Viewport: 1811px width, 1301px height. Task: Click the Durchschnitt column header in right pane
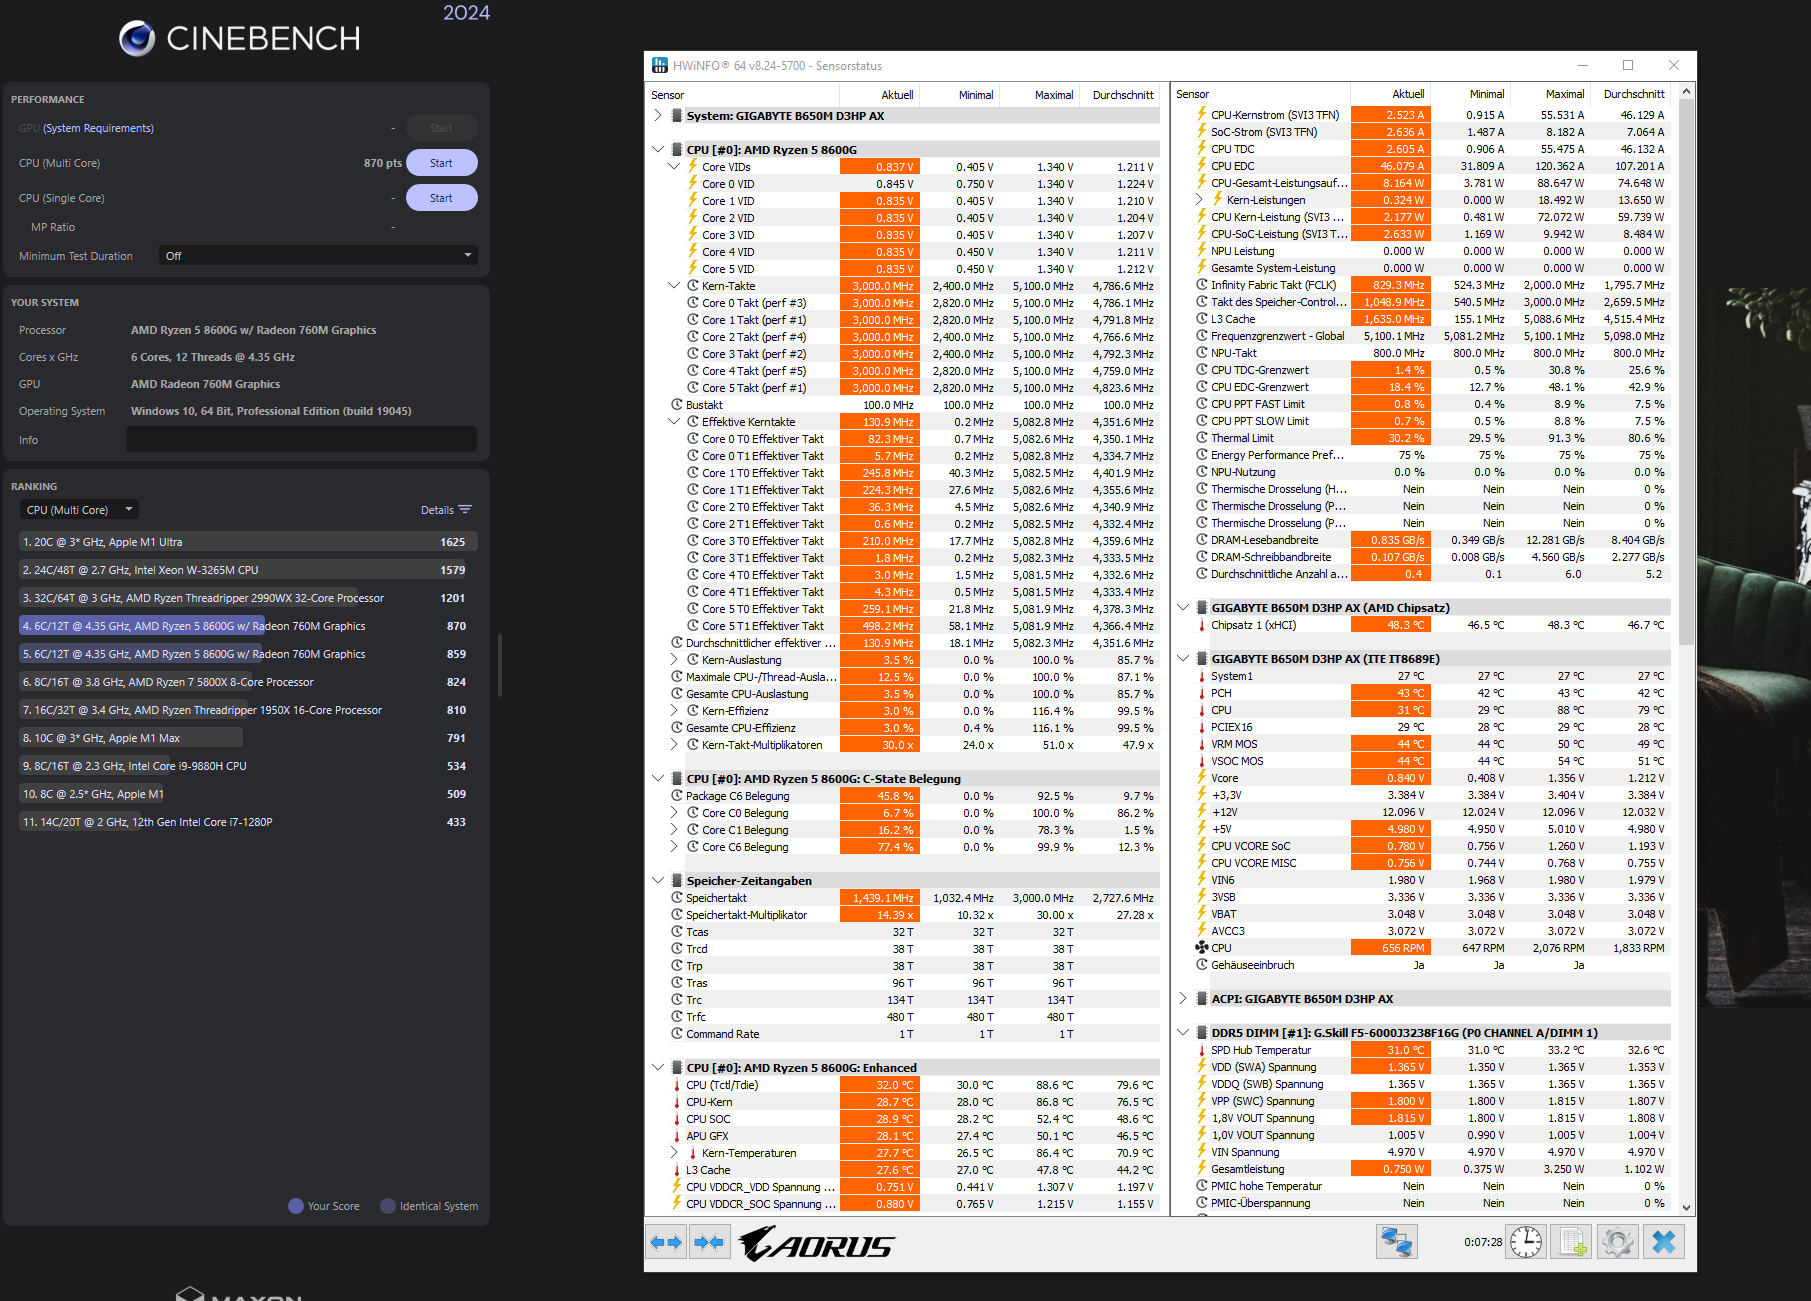(1630, 94)
